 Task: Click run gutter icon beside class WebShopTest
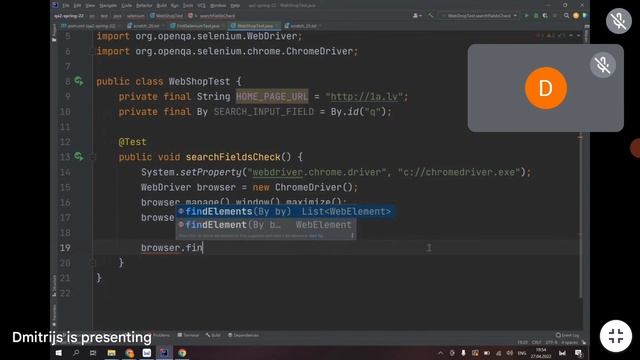[x=78, y=81]
